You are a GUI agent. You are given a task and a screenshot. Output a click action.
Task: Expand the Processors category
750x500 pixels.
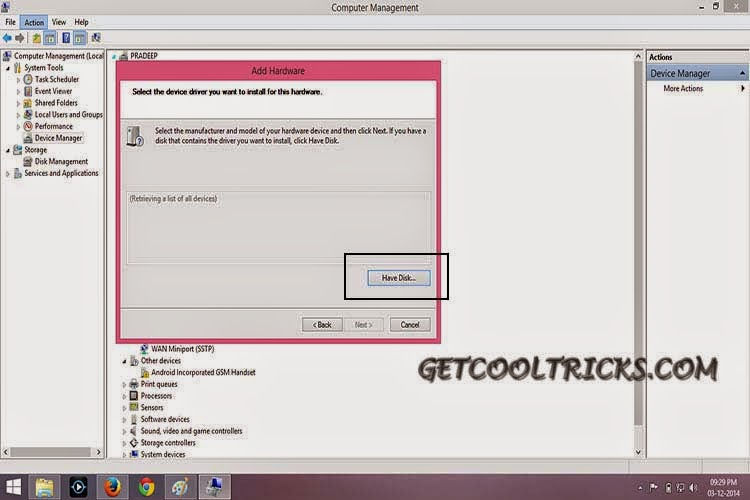[124, 396]
